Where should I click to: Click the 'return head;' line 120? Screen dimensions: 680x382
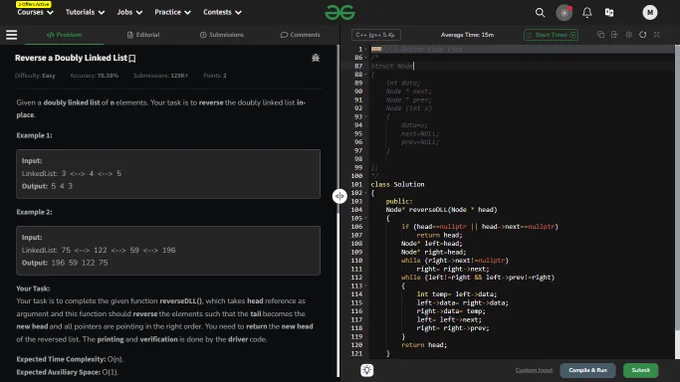click(424, 345)
